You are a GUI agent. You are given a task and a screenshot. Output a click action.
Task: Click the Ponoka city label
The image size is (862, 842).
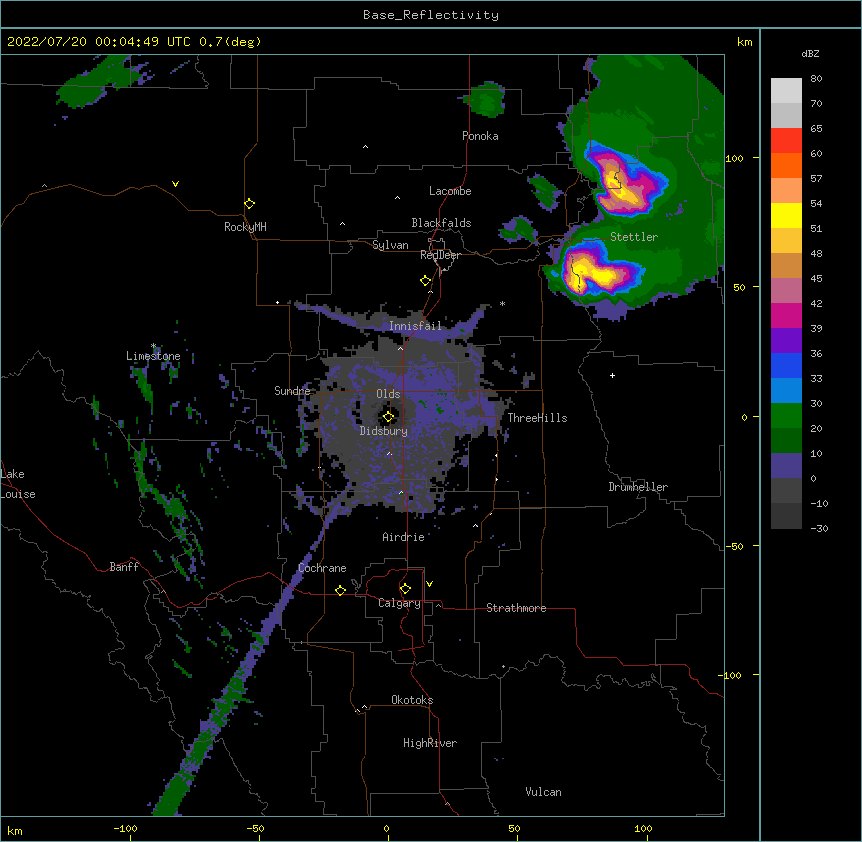point(480,136)
